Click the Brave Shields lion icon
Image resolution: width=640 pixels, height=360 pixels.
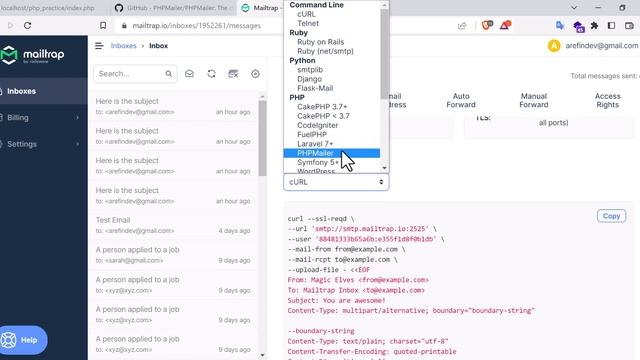[x=487, y=25]
